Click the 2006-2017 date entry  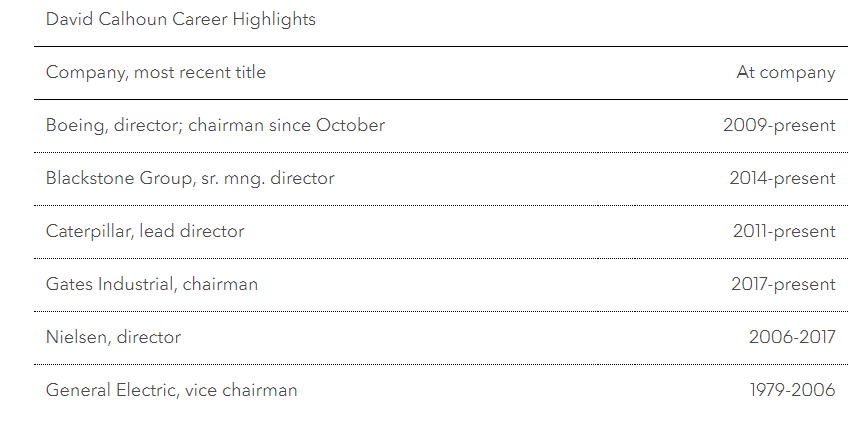(x=791, y=337)
